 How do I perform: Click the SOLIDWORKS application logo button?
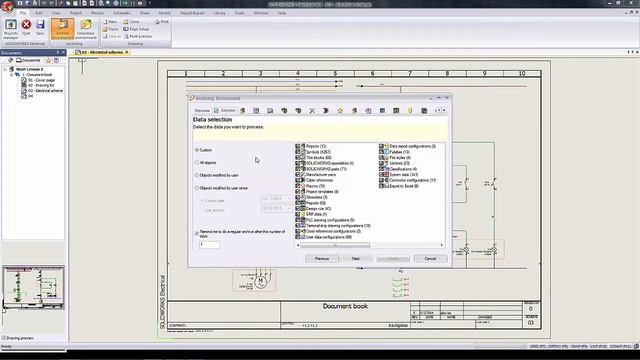click(7, 7)
